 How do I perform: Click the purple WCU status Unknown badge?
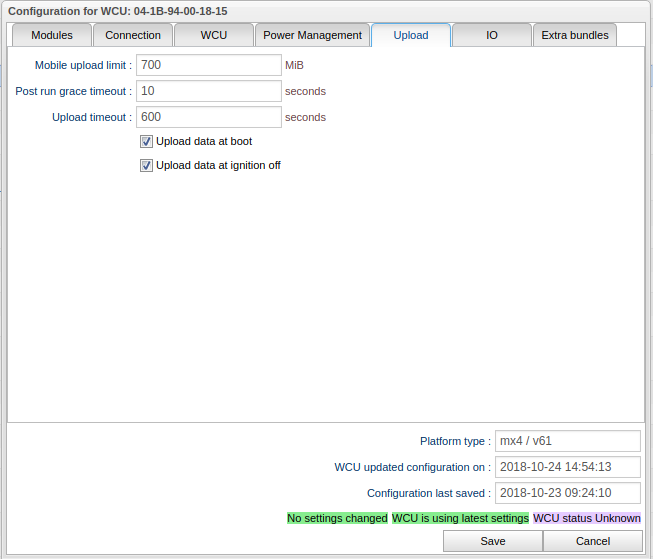[587, 518]
